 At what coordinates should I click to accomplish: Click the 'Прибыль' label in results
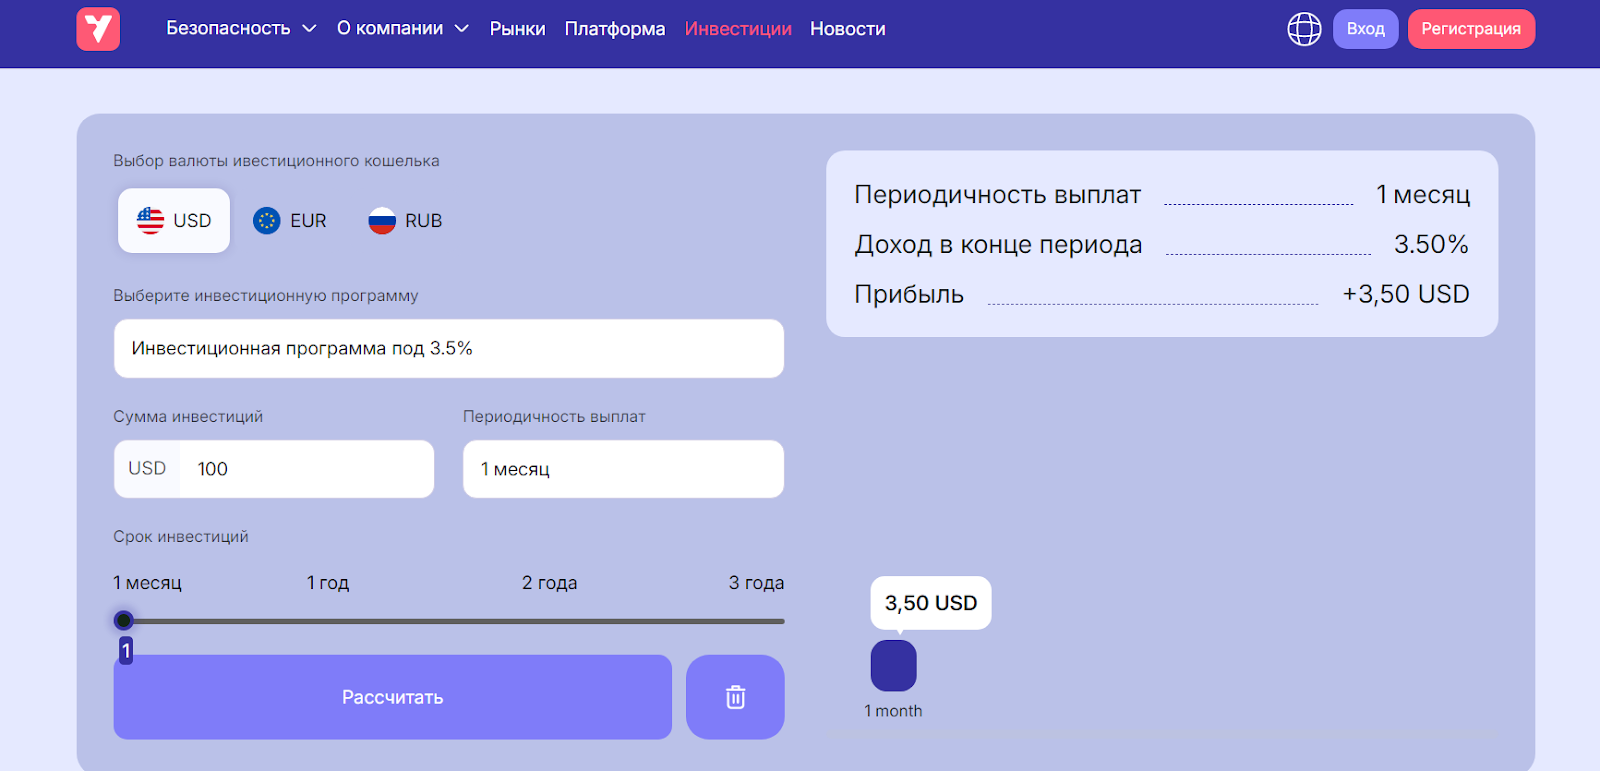pyautogui.click(x=909, y=294)
